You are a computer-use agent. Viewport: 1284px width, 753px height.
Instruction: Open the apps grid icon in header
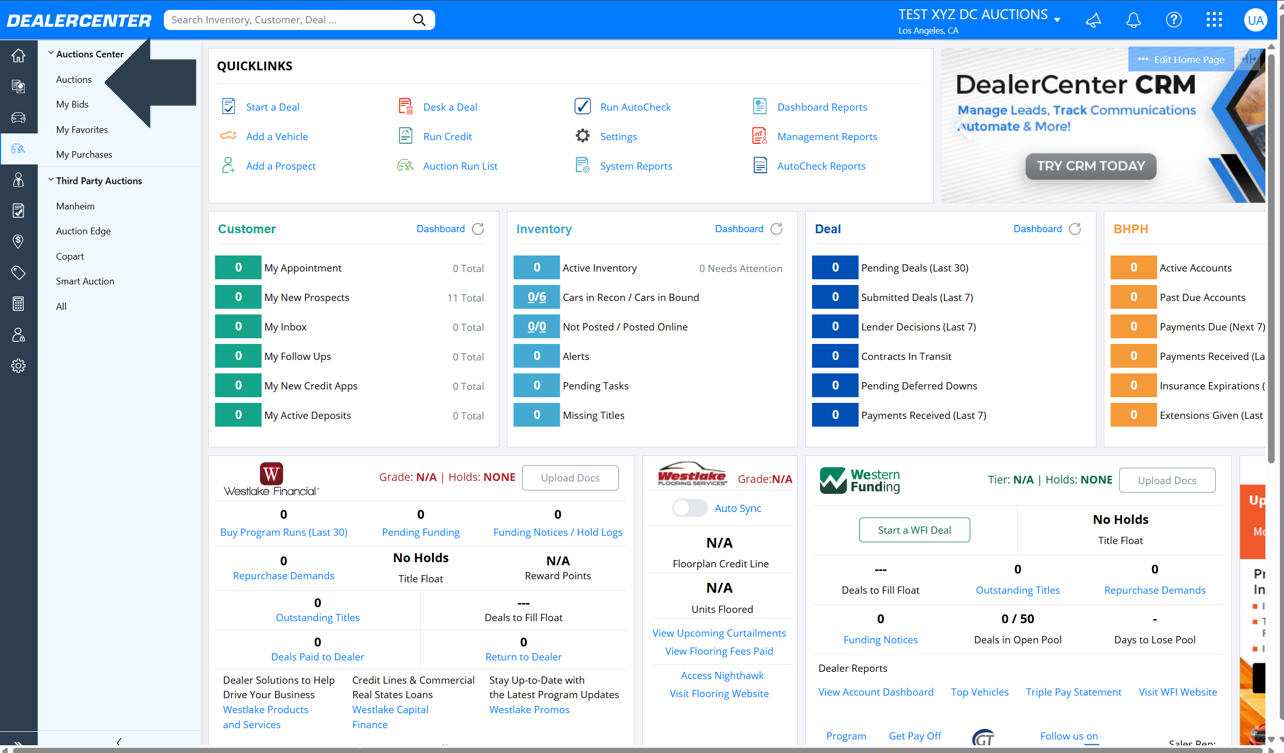[x=1214, y=20]
